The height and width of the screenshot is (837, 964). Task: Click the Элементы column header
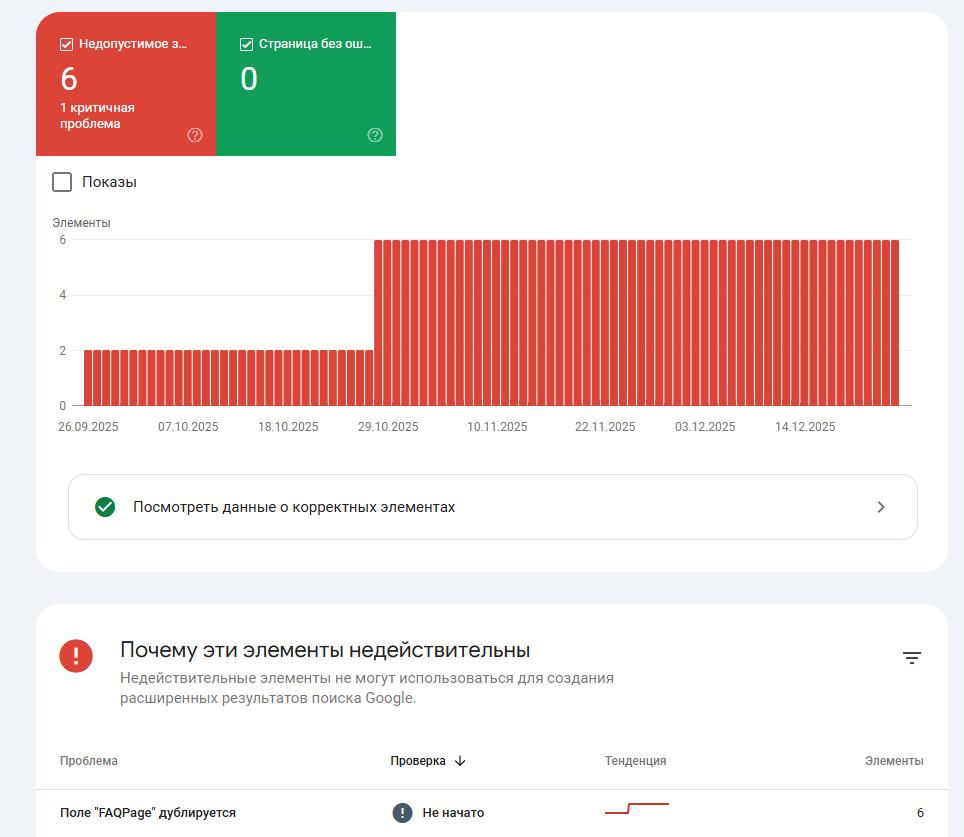[894, 761]
